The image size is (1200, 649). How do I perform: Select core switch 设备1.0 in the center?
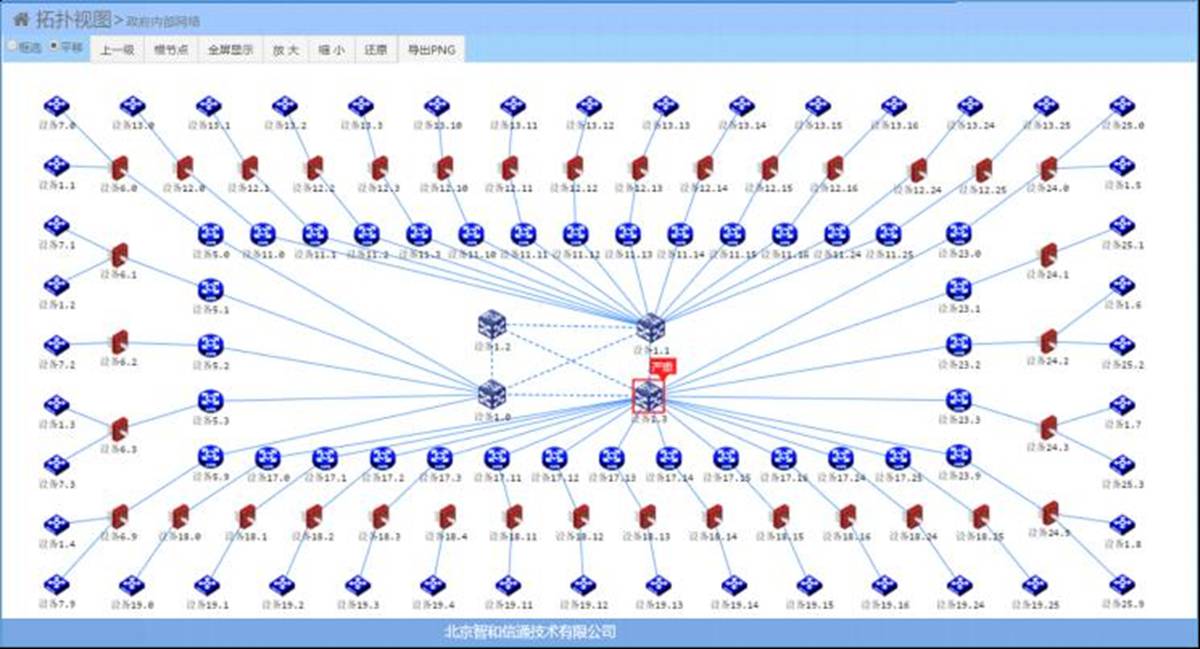click(491, 395)
